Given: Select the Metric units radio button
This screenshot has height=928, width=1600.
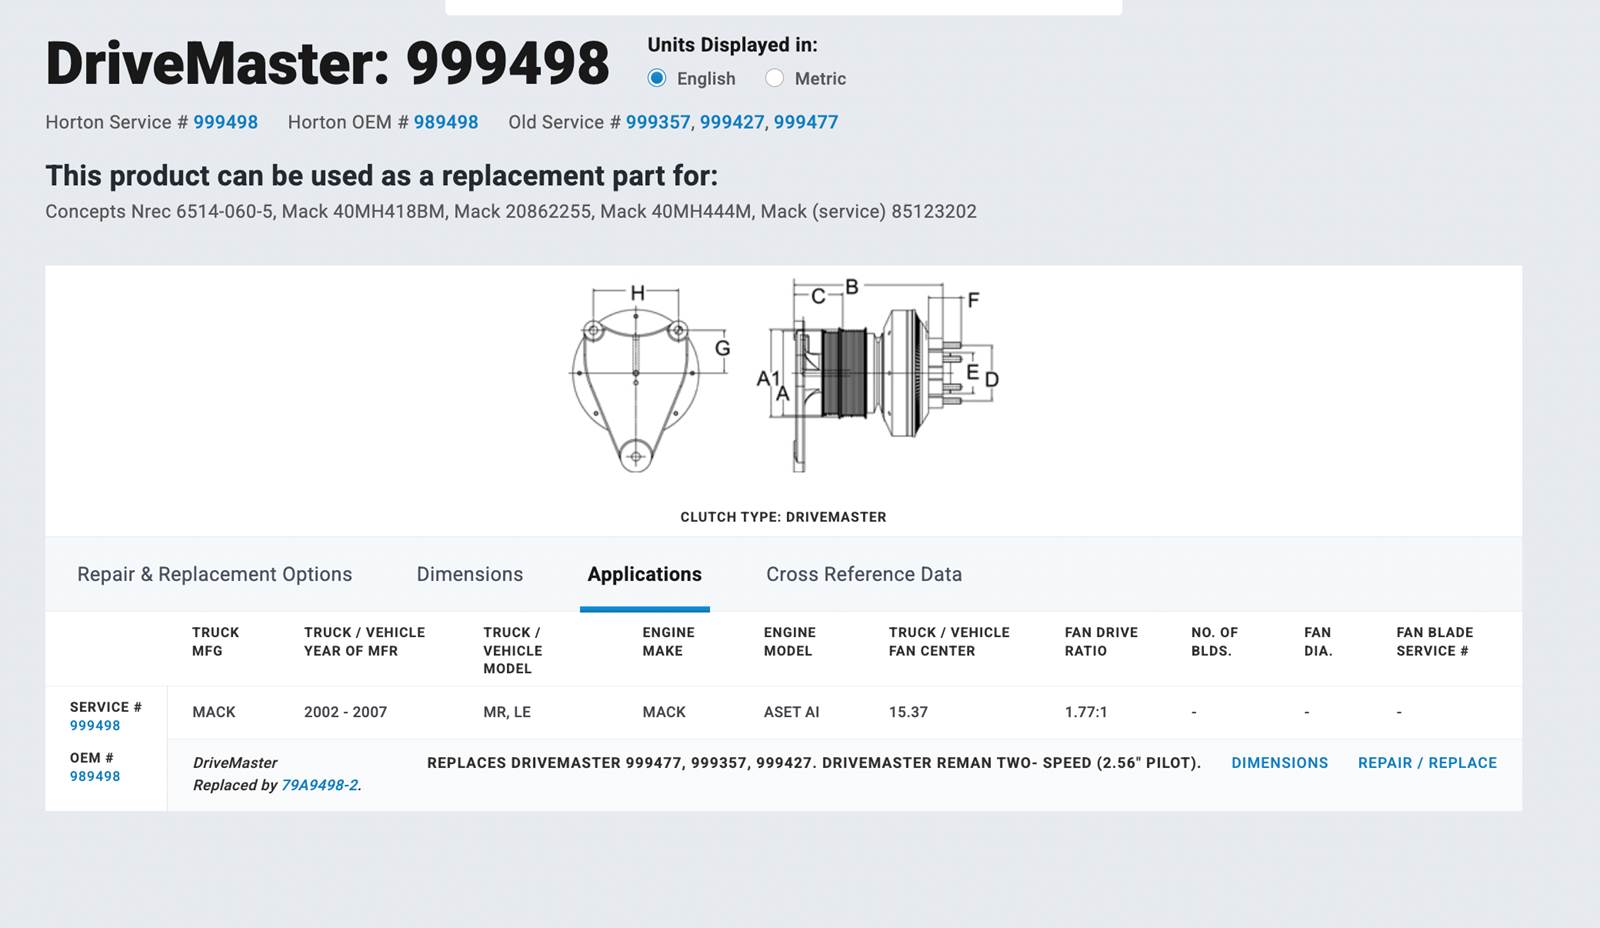Looking at the screenshot, I should 774,78.
